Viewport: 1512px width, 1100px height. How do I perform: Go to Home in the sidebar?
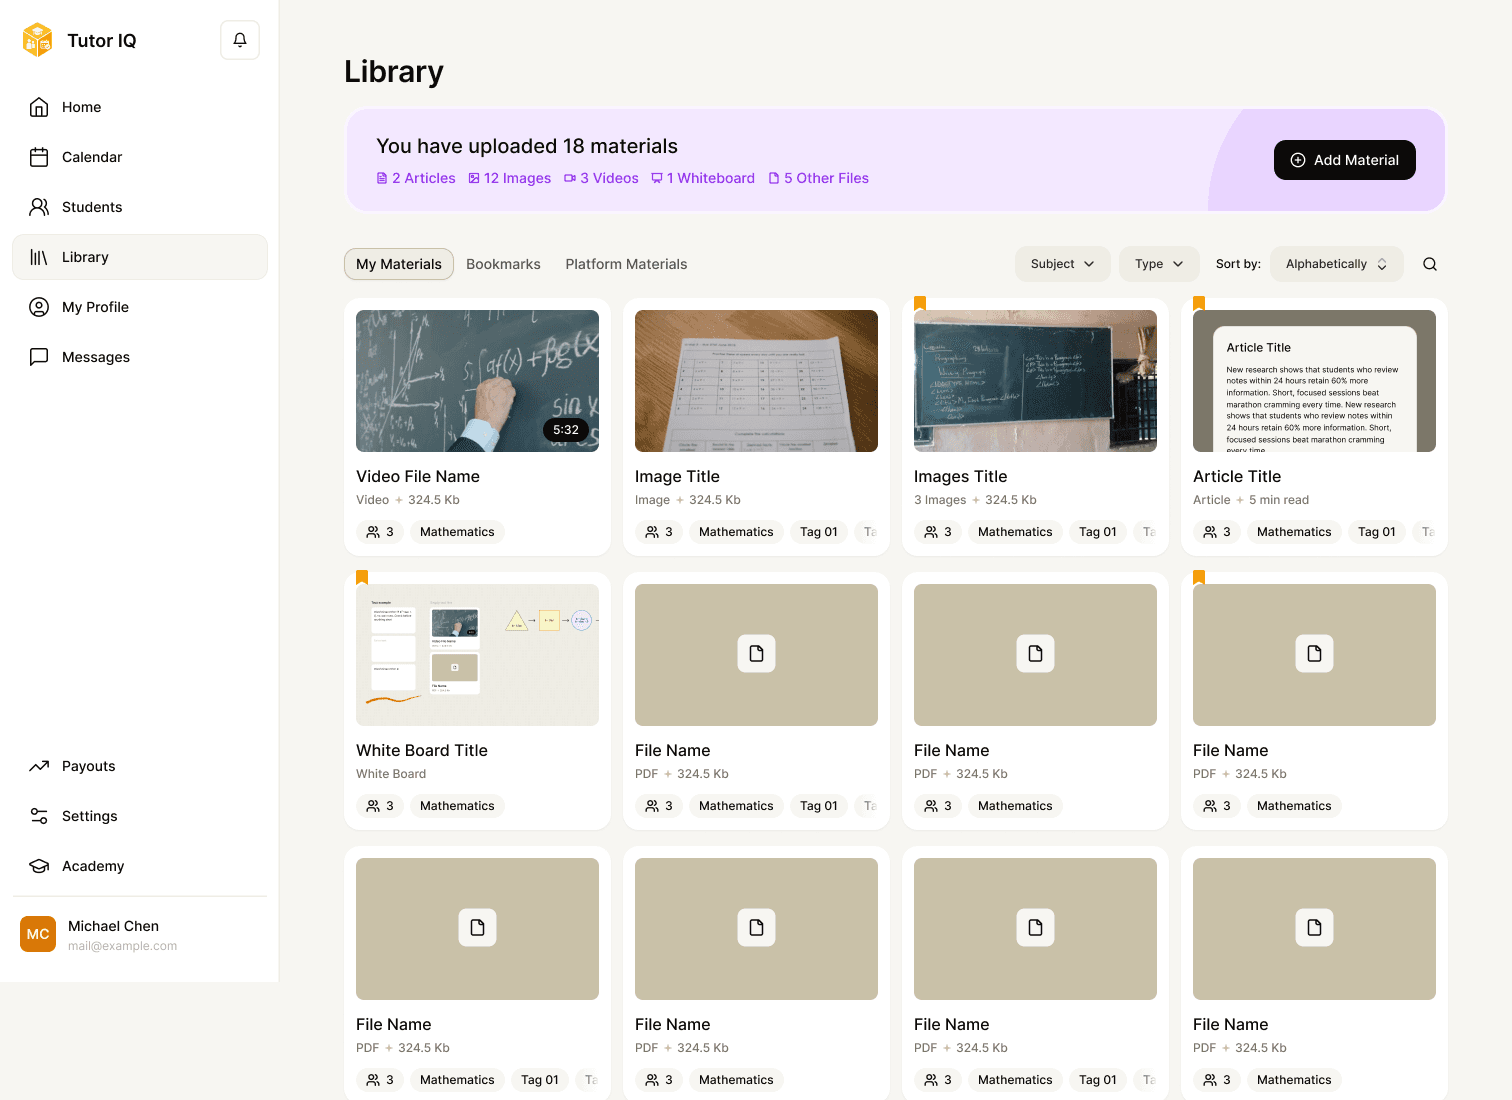[x=140, y=107]
